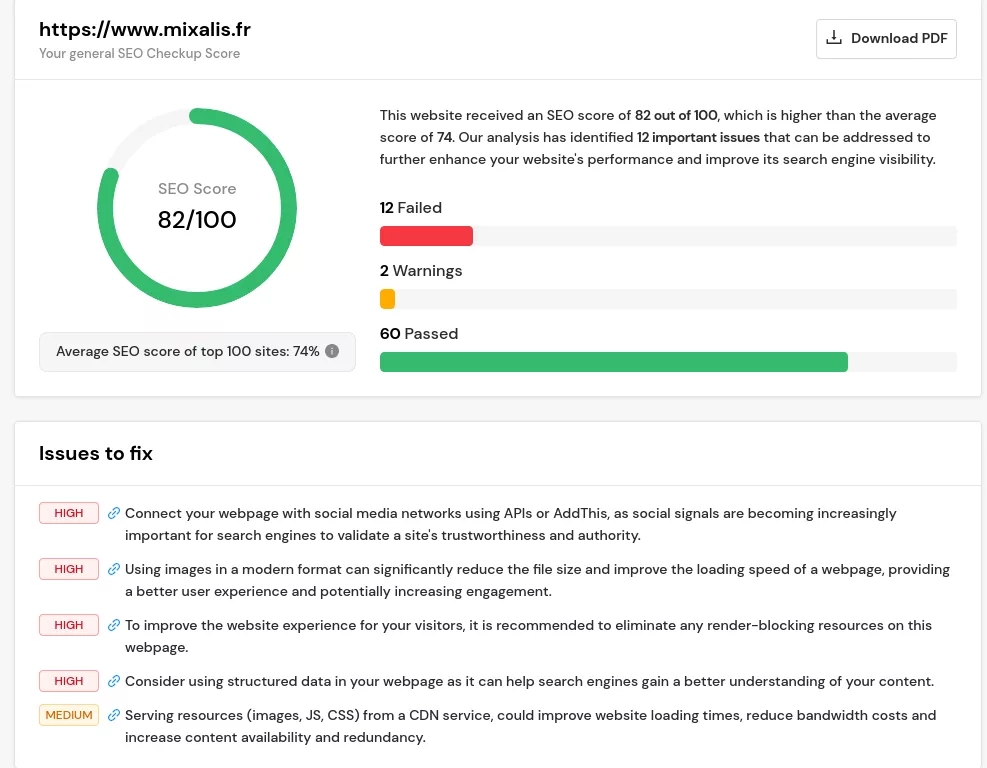The image size is (987, 768).
Task: Click the download arrow icon
Action: [833, 38]
